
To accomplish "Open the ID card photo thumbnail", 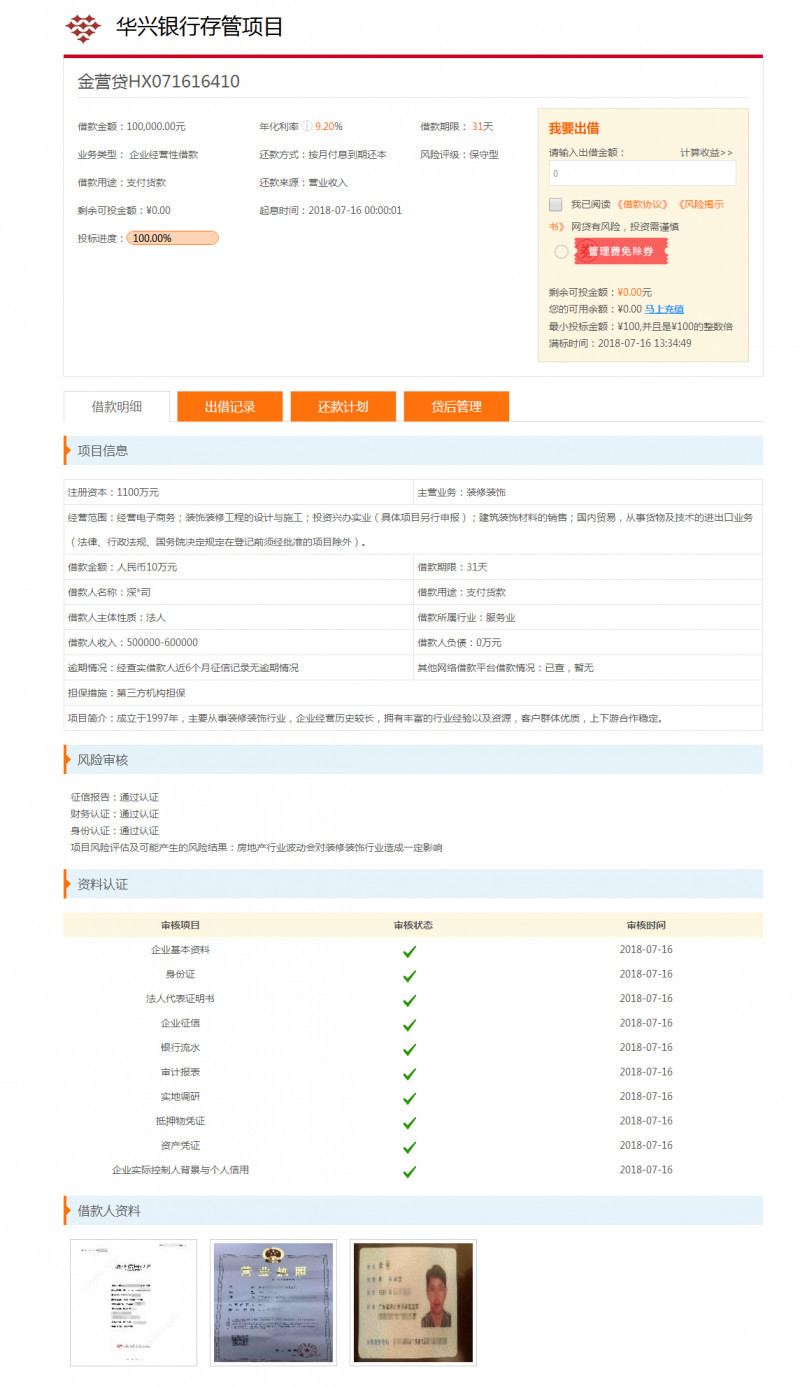I will (x=413, y=1302).
